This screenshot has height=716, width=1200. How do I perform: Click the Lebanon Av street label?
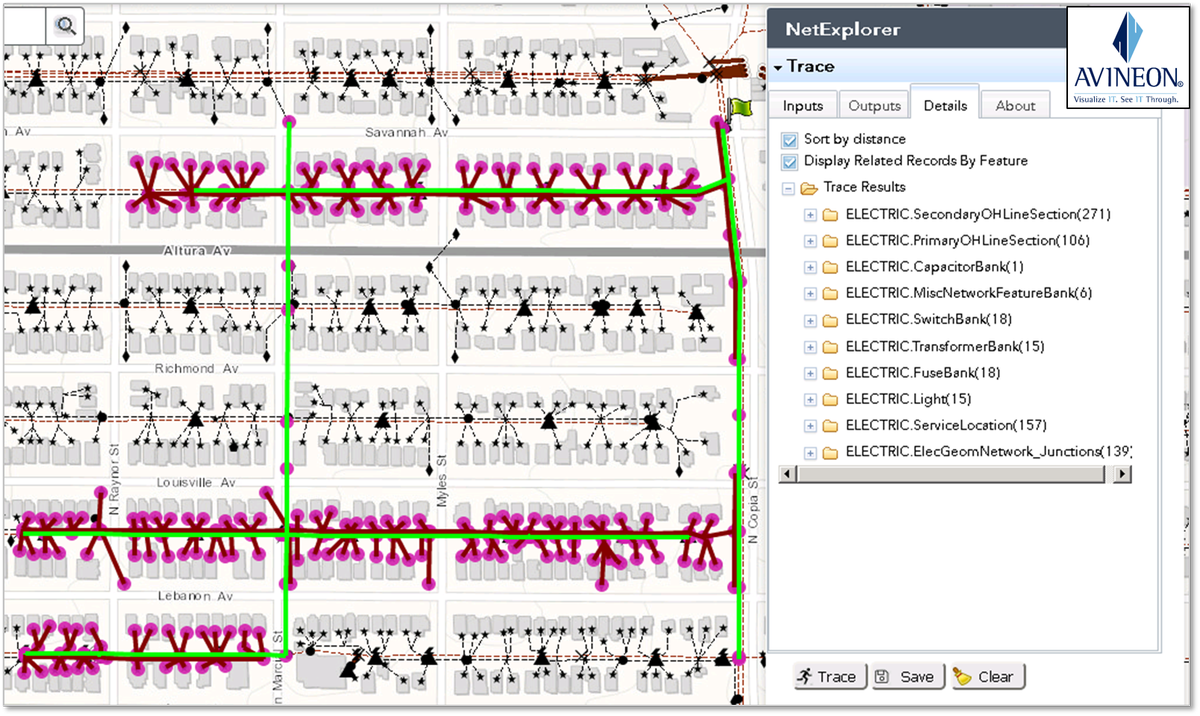[x=195, y=595]
